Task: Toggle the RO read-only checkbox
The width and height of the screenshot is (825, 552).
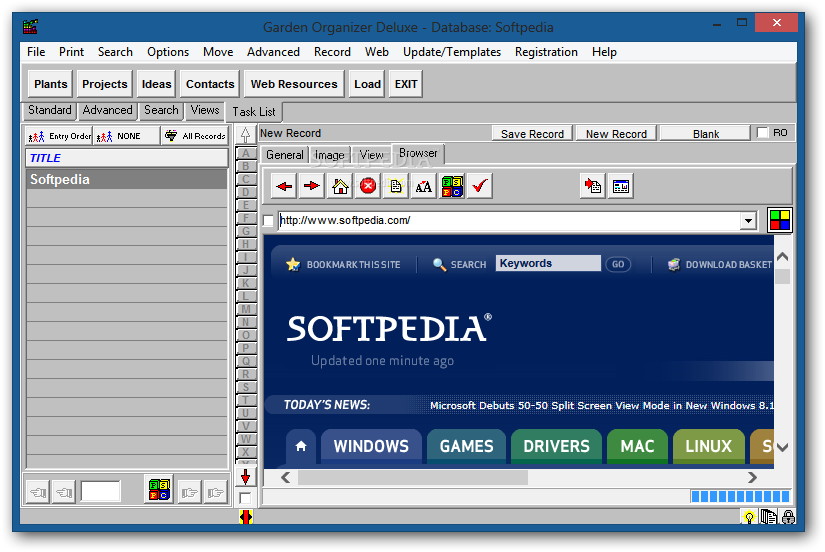Action: click(x=762, y=133)
